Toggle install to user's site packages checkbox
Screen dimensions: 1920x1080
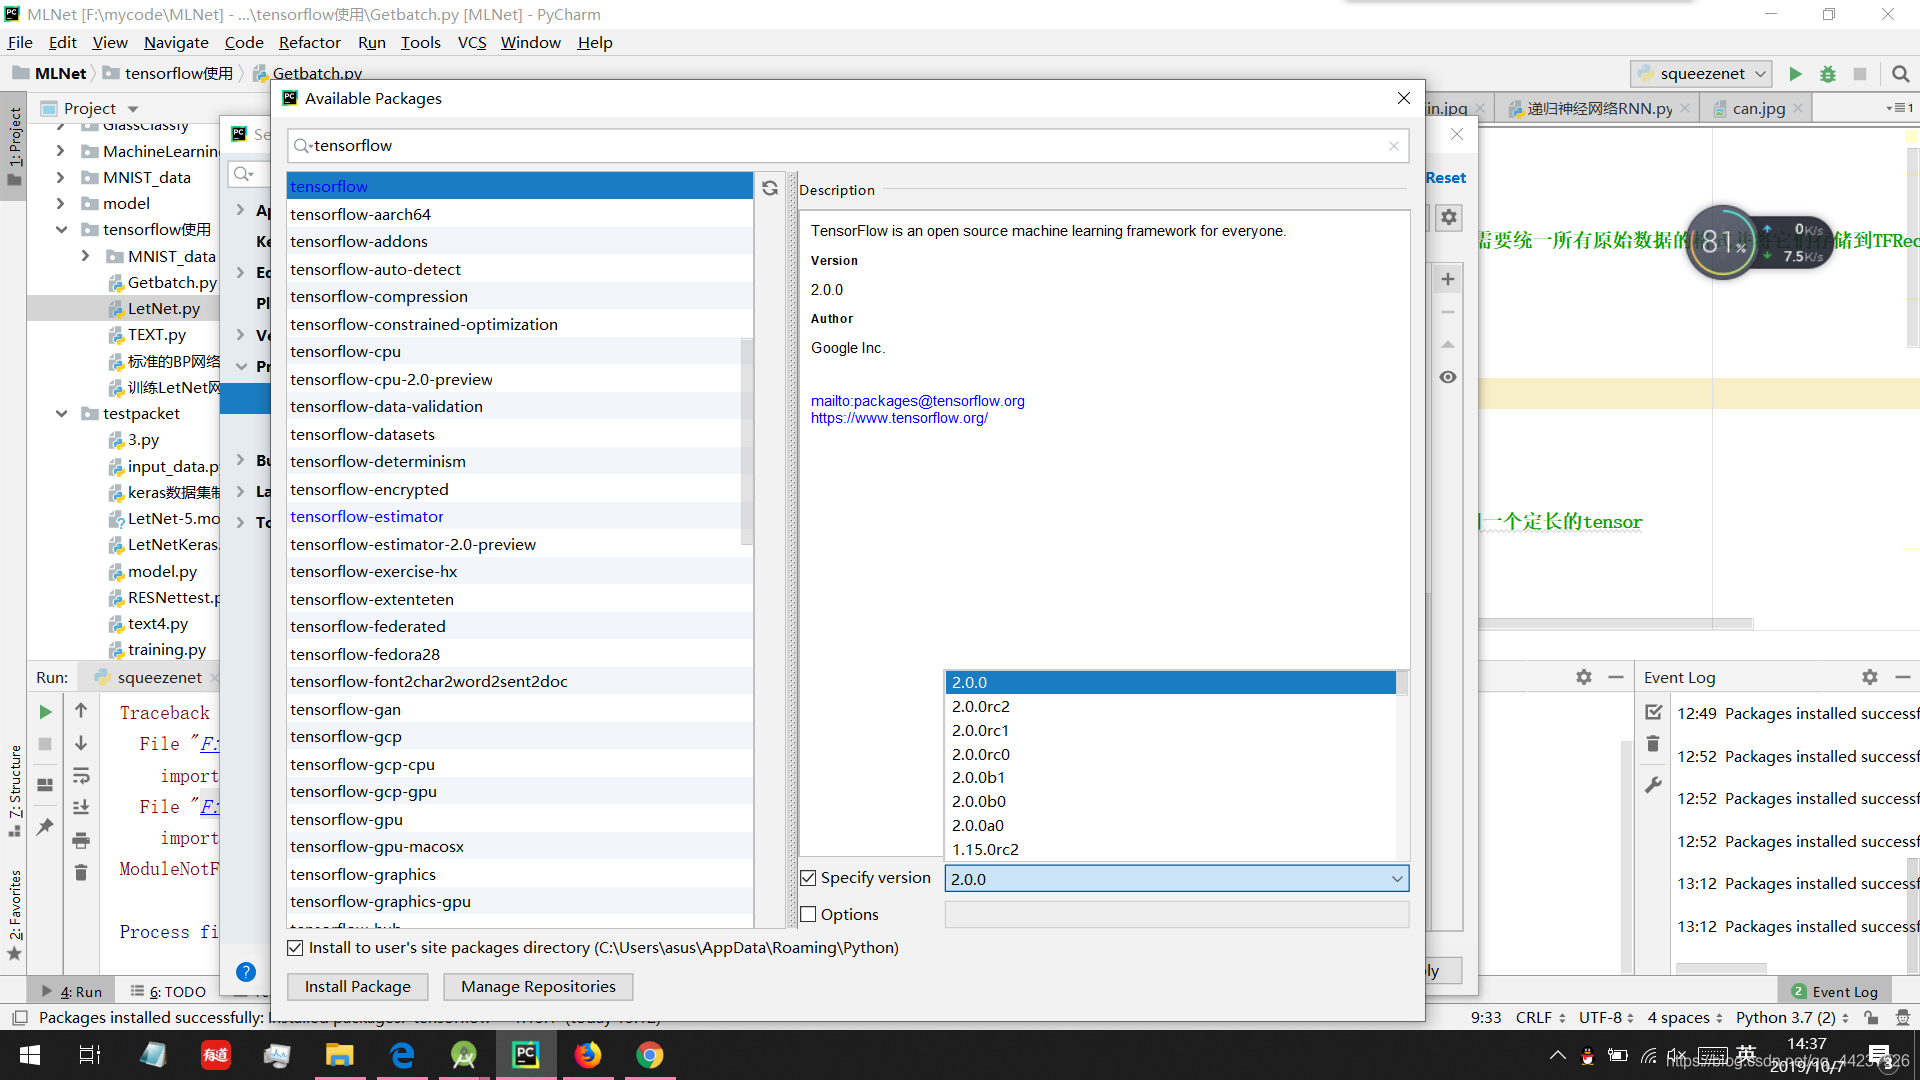295,948
